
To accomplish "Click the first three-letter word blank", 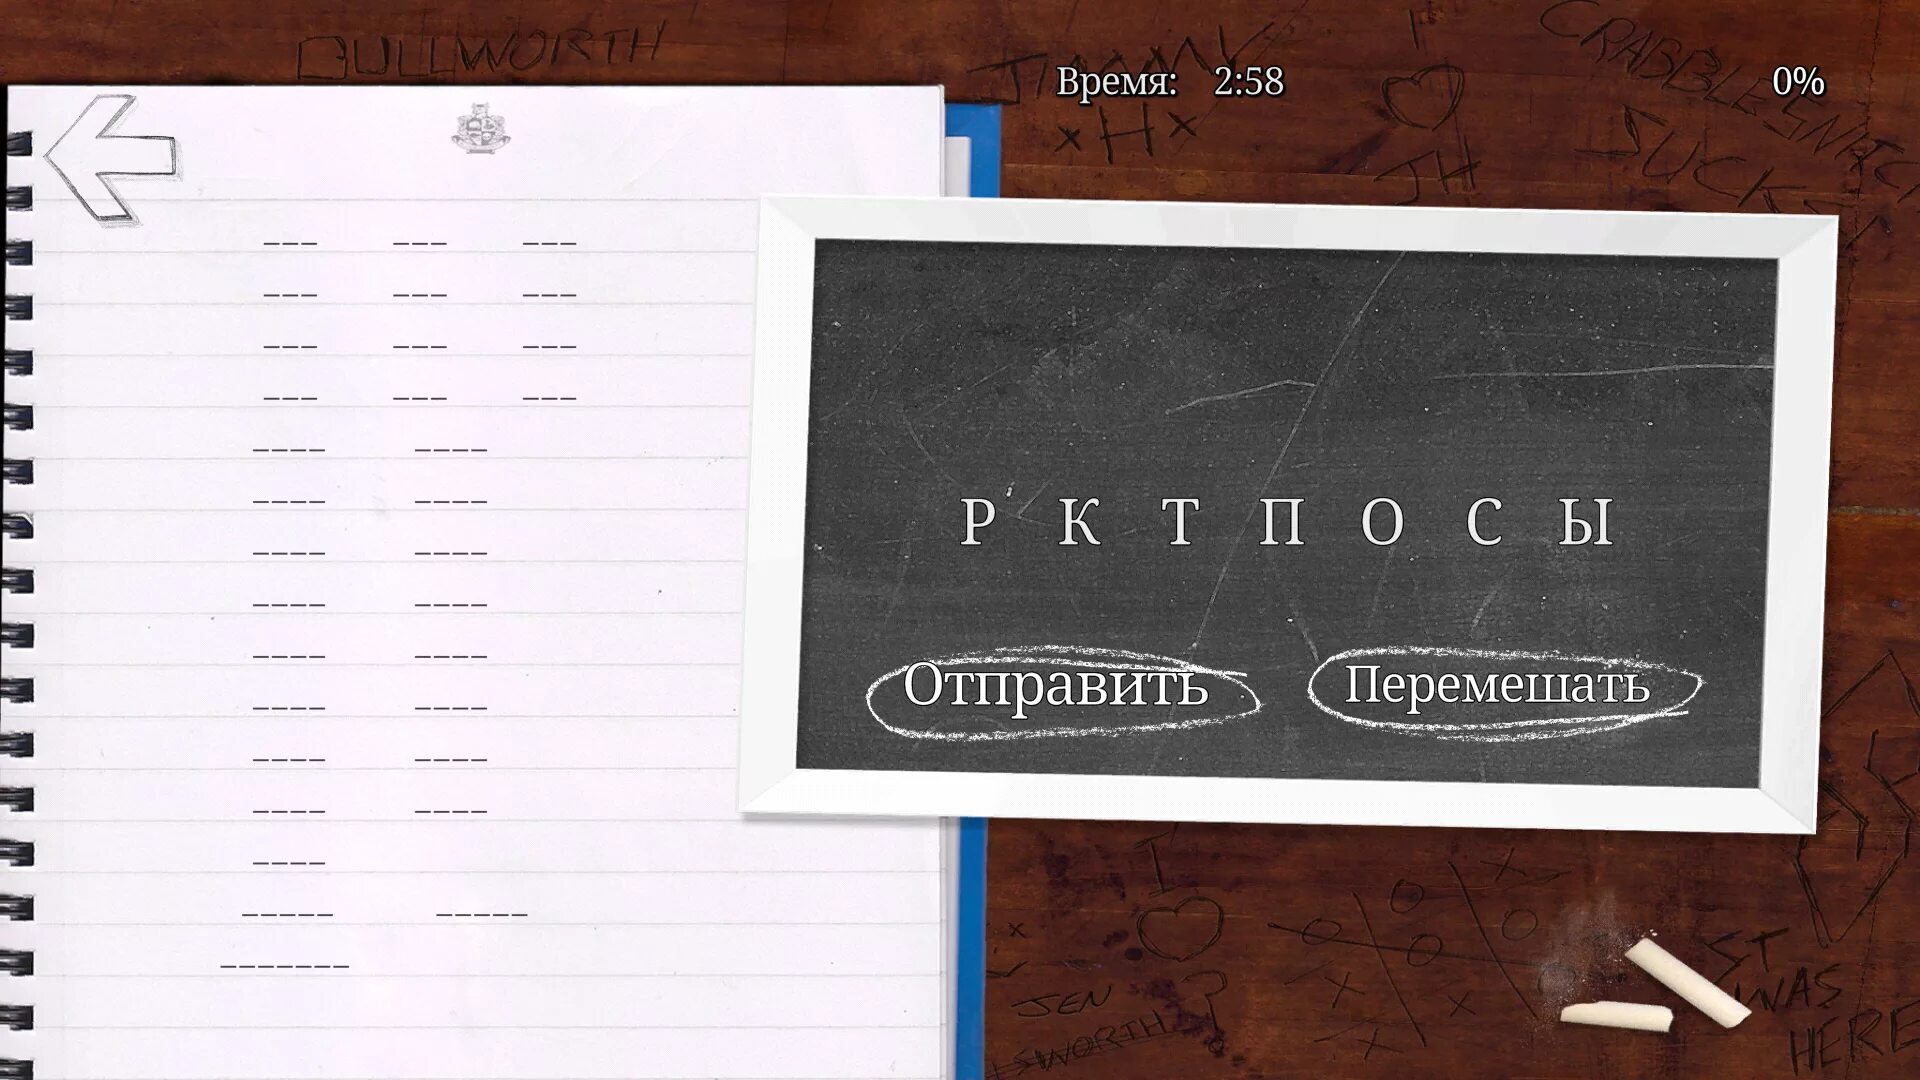I will pyautogui.click(x=290, y=243).
